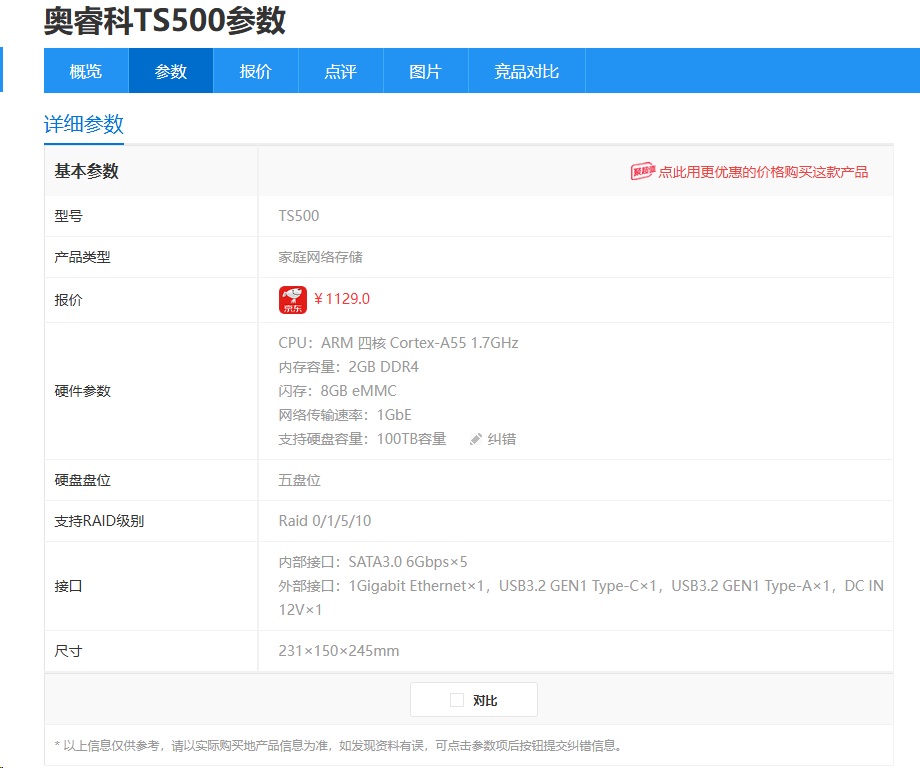Tick the 对比 compare checkbox
920x768 pixels.
pos(456,700)
